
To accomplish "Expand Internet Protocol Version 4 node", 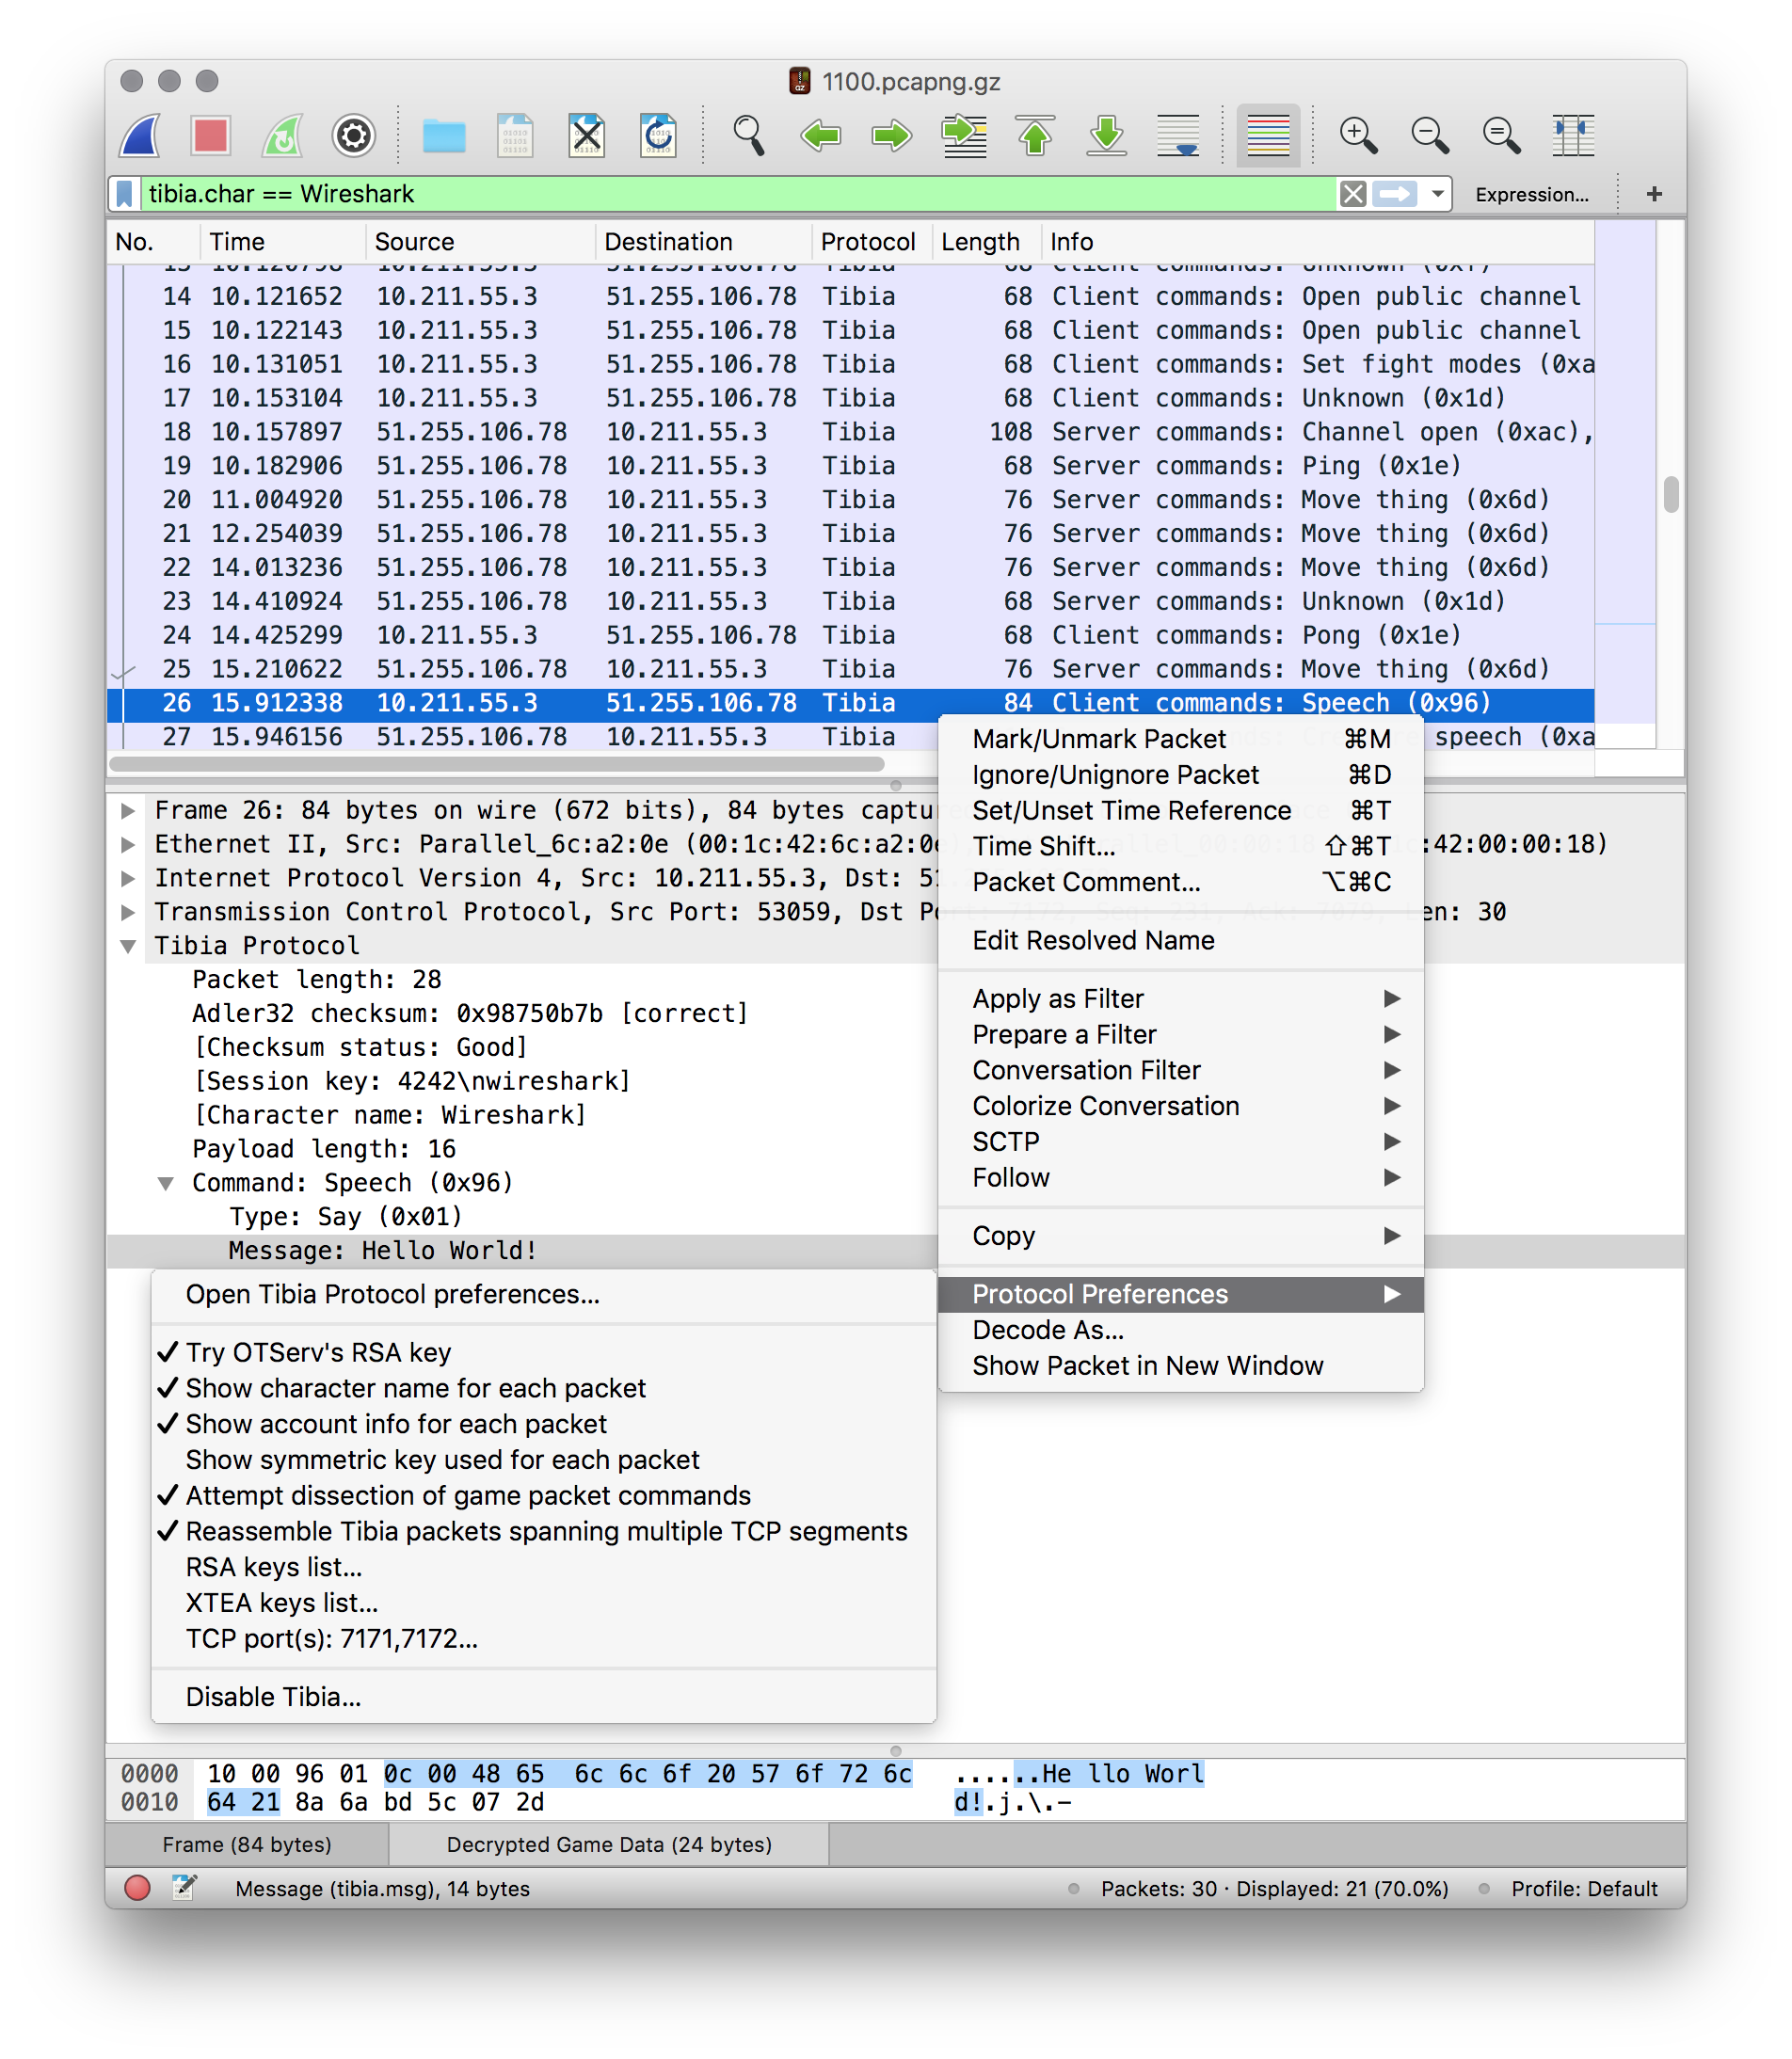I will [x=128, y=878].
